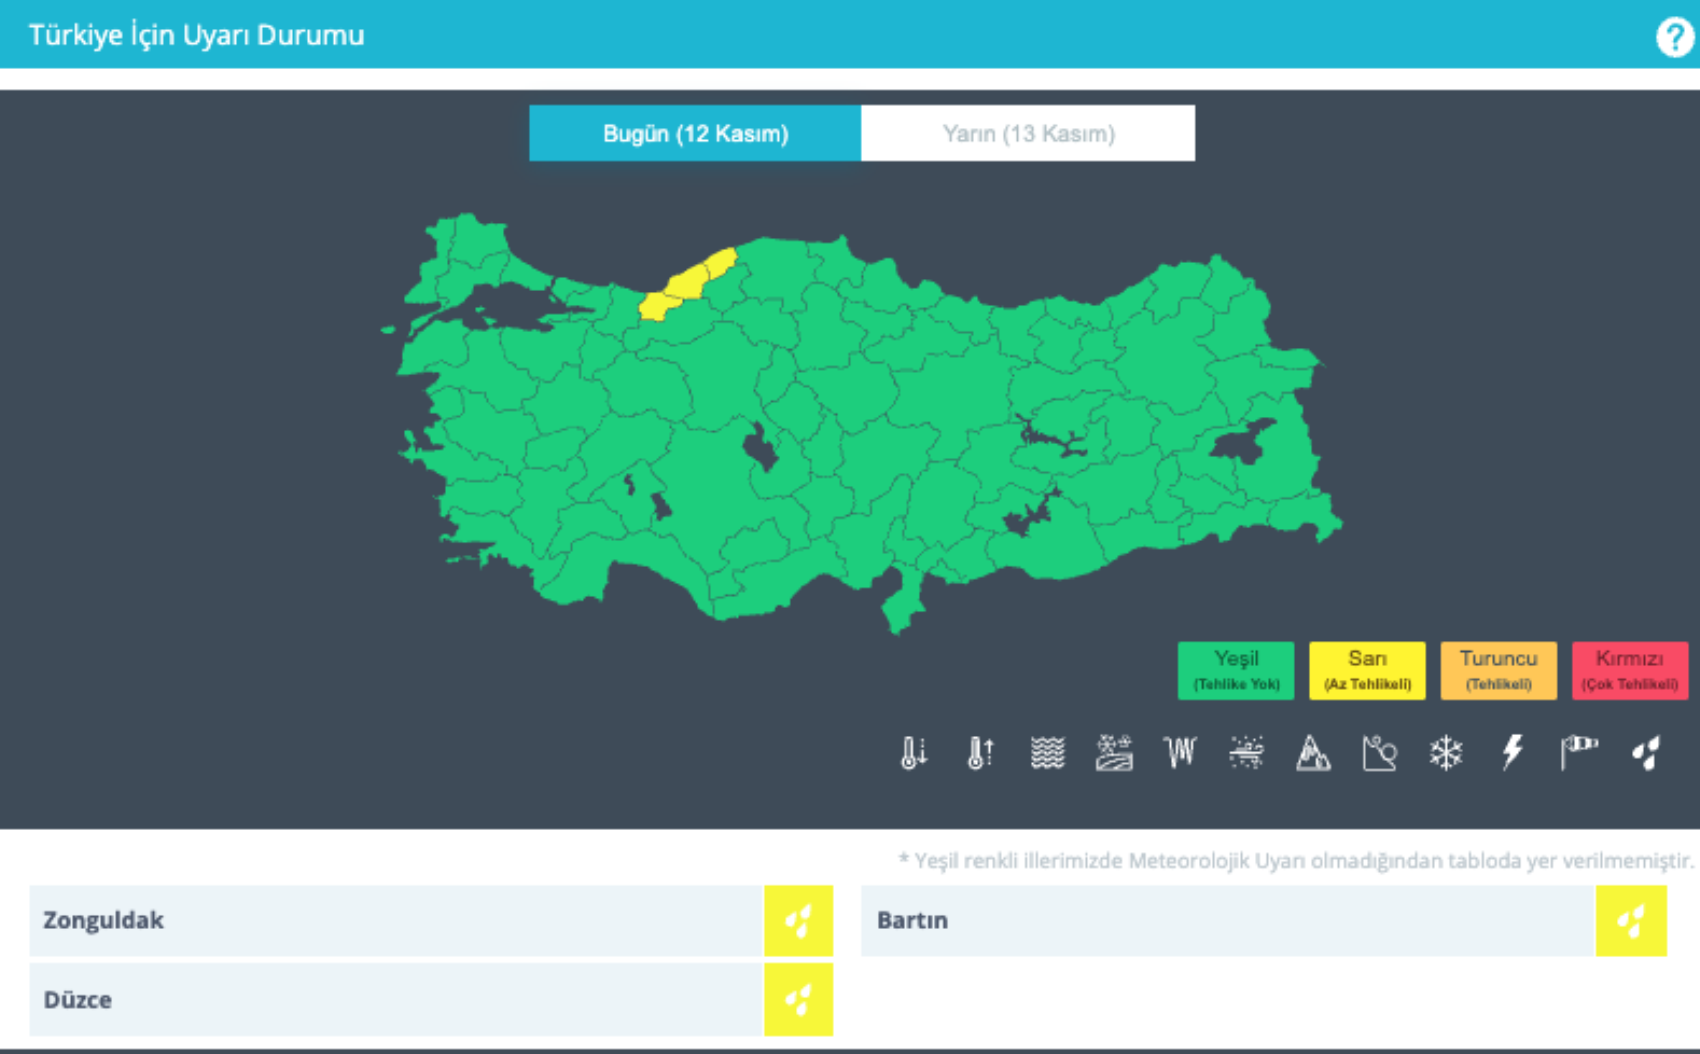
Task: Open the Bartın warning row
Action: (x=1227, y=920)
